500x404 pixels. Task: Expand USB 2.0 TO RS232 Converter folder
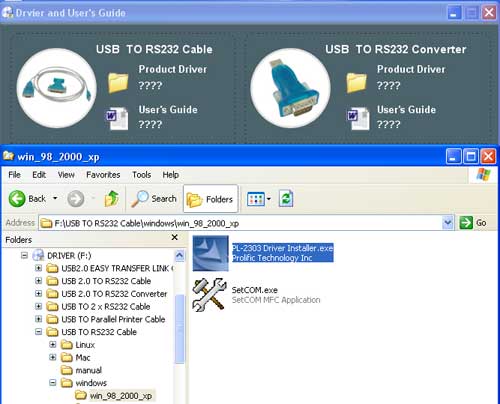click(x=38, y=294)
